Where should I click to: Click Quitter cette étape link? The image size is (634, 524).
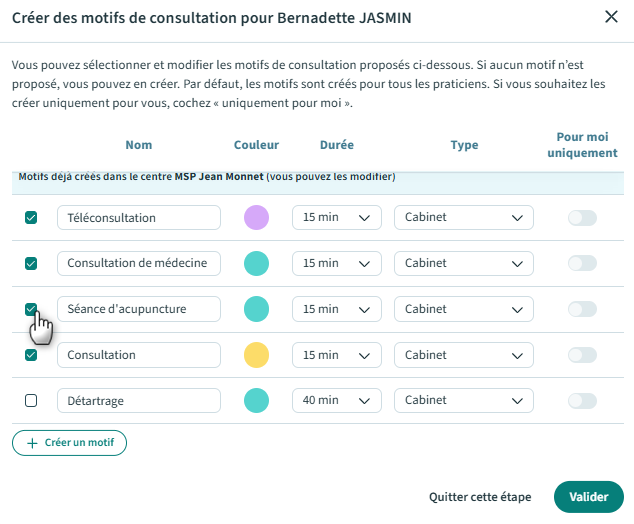[480, 497]
